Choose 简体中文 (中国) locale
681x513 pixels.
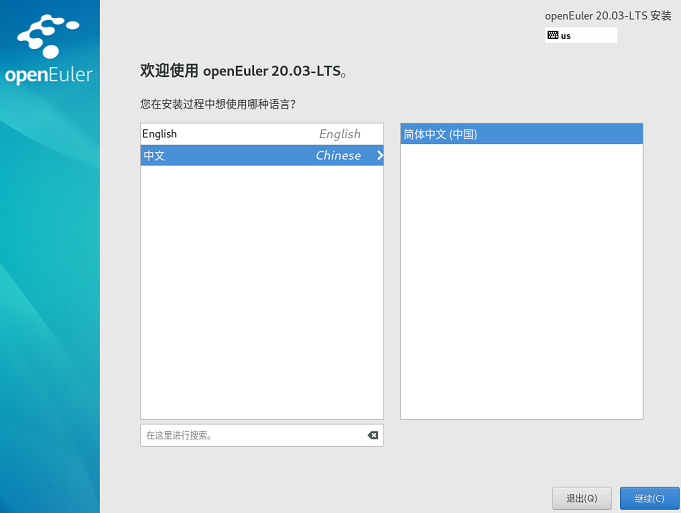point(440,134)
